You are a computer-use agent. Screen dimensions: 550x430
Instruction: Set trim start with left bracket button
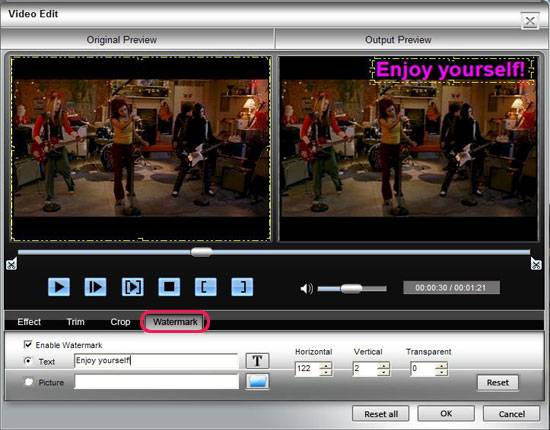coord(206,287)
